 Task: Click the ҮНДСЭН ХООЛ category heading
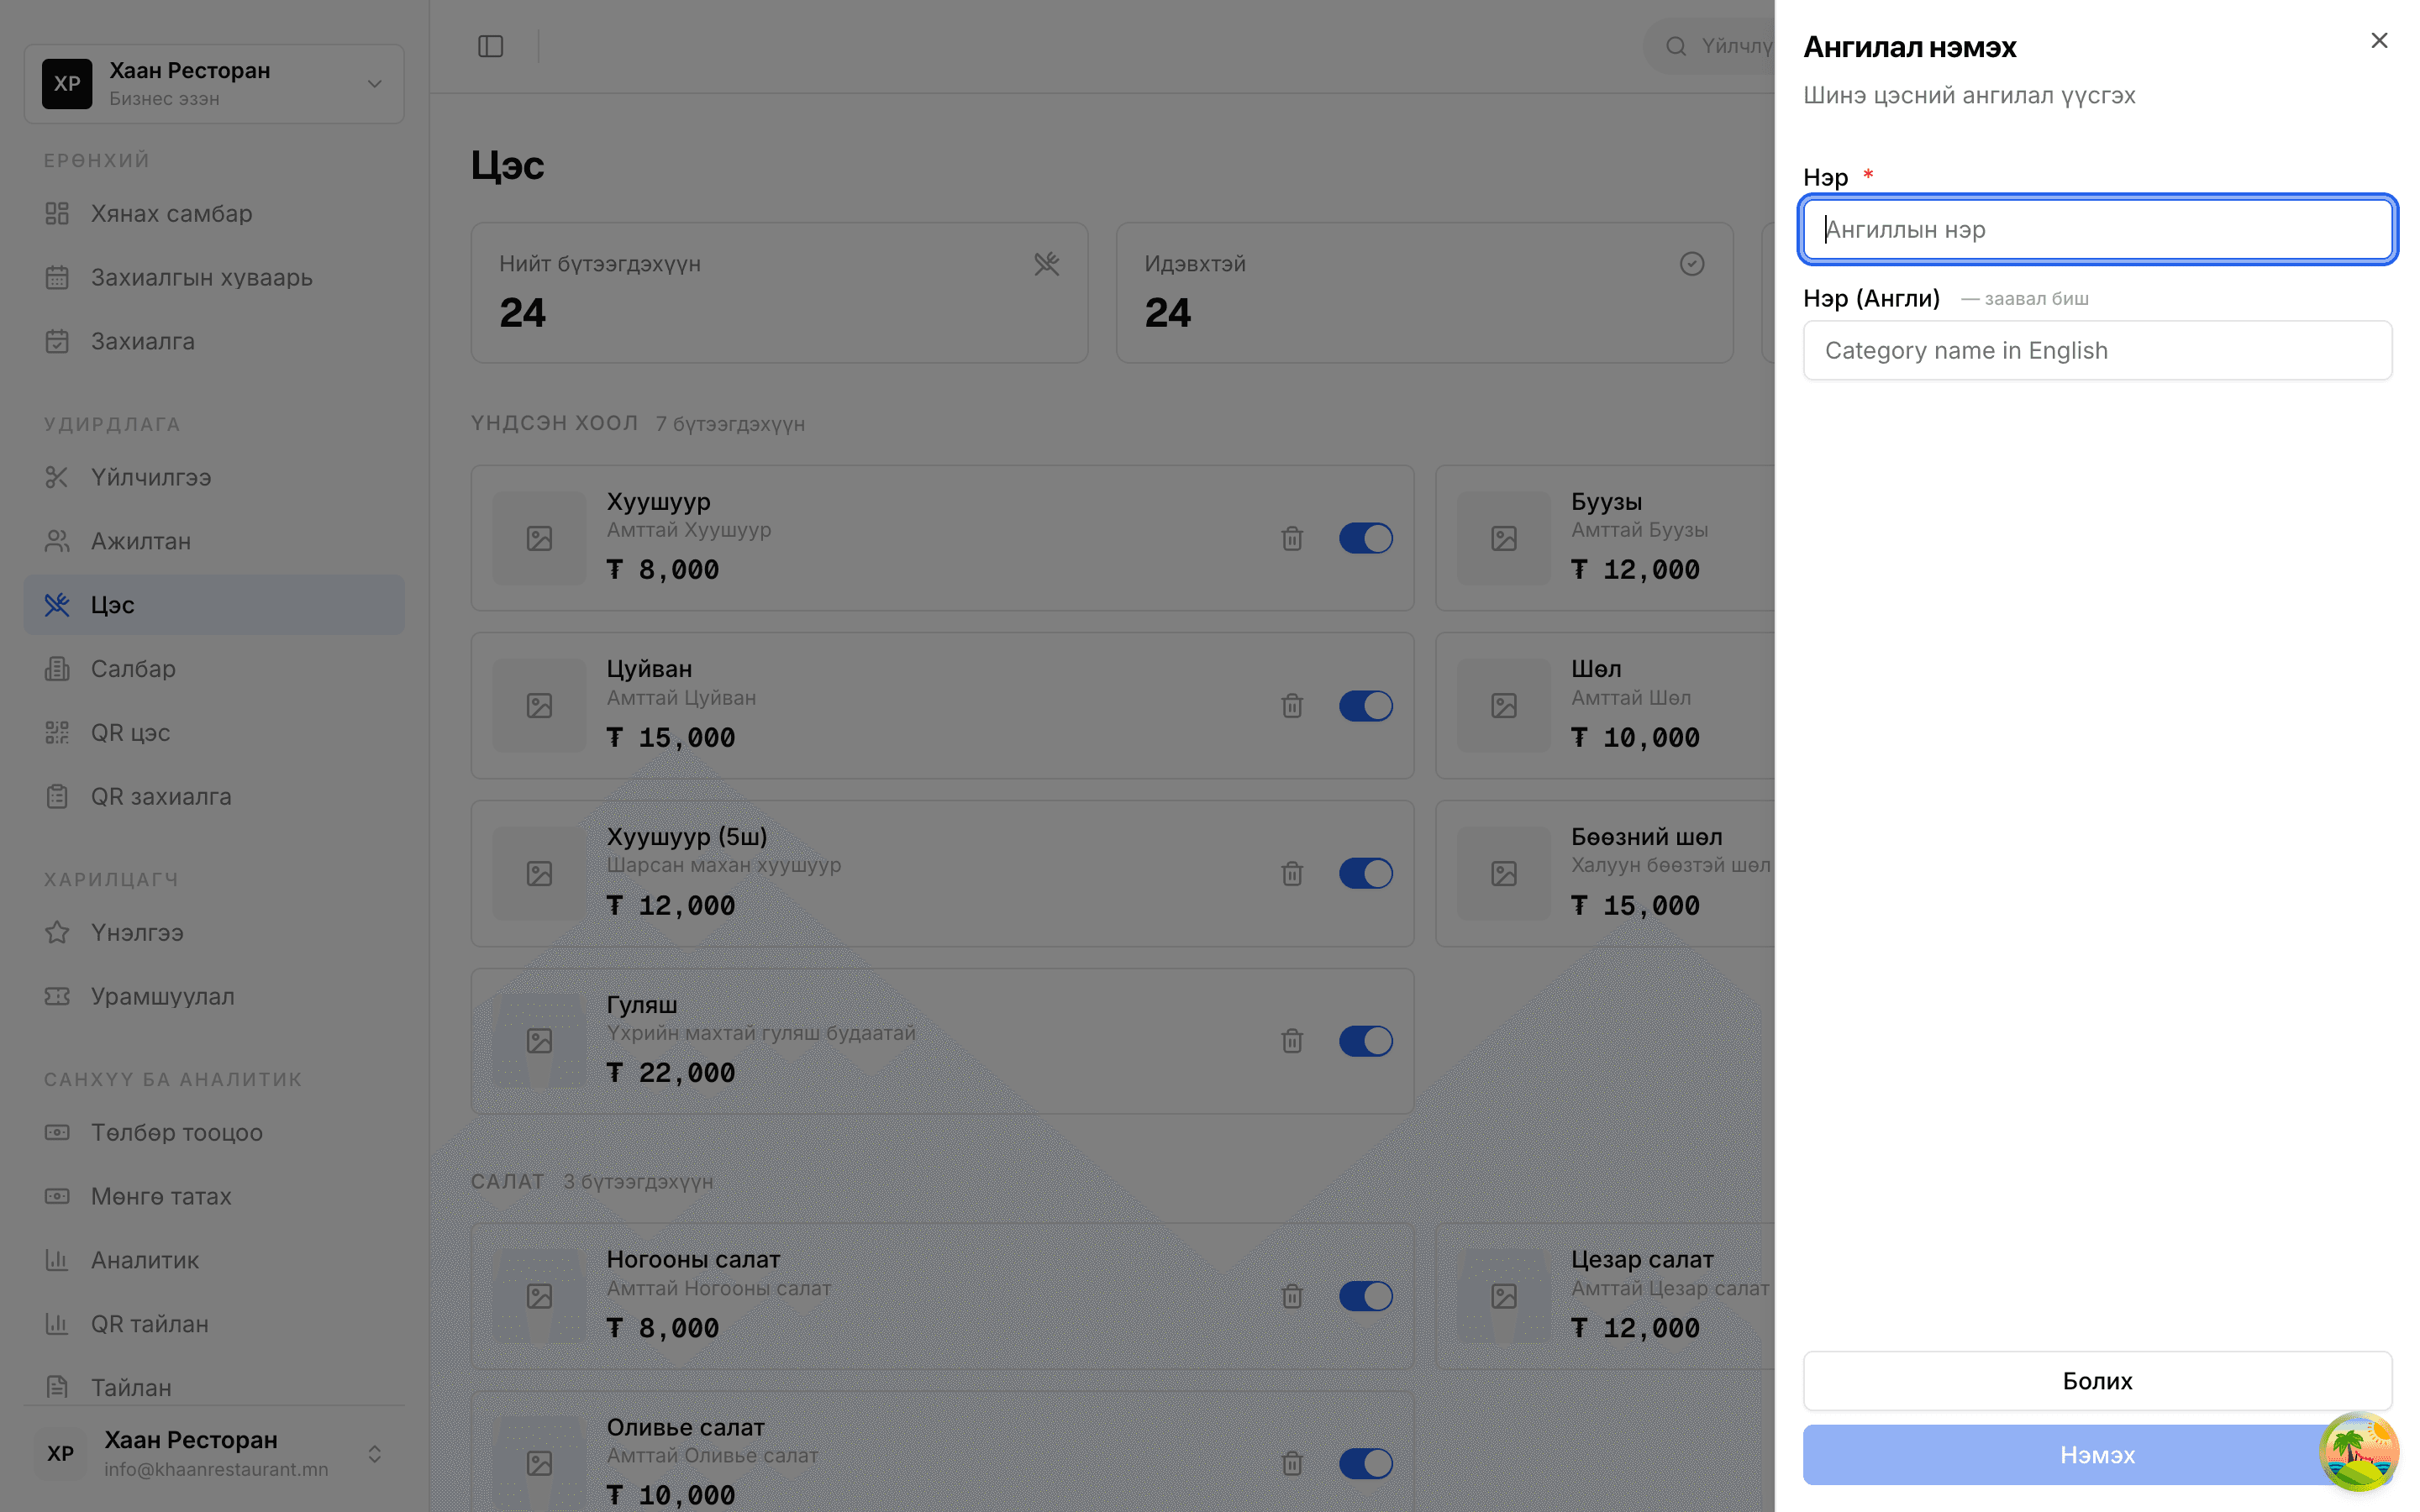(555, 423)
